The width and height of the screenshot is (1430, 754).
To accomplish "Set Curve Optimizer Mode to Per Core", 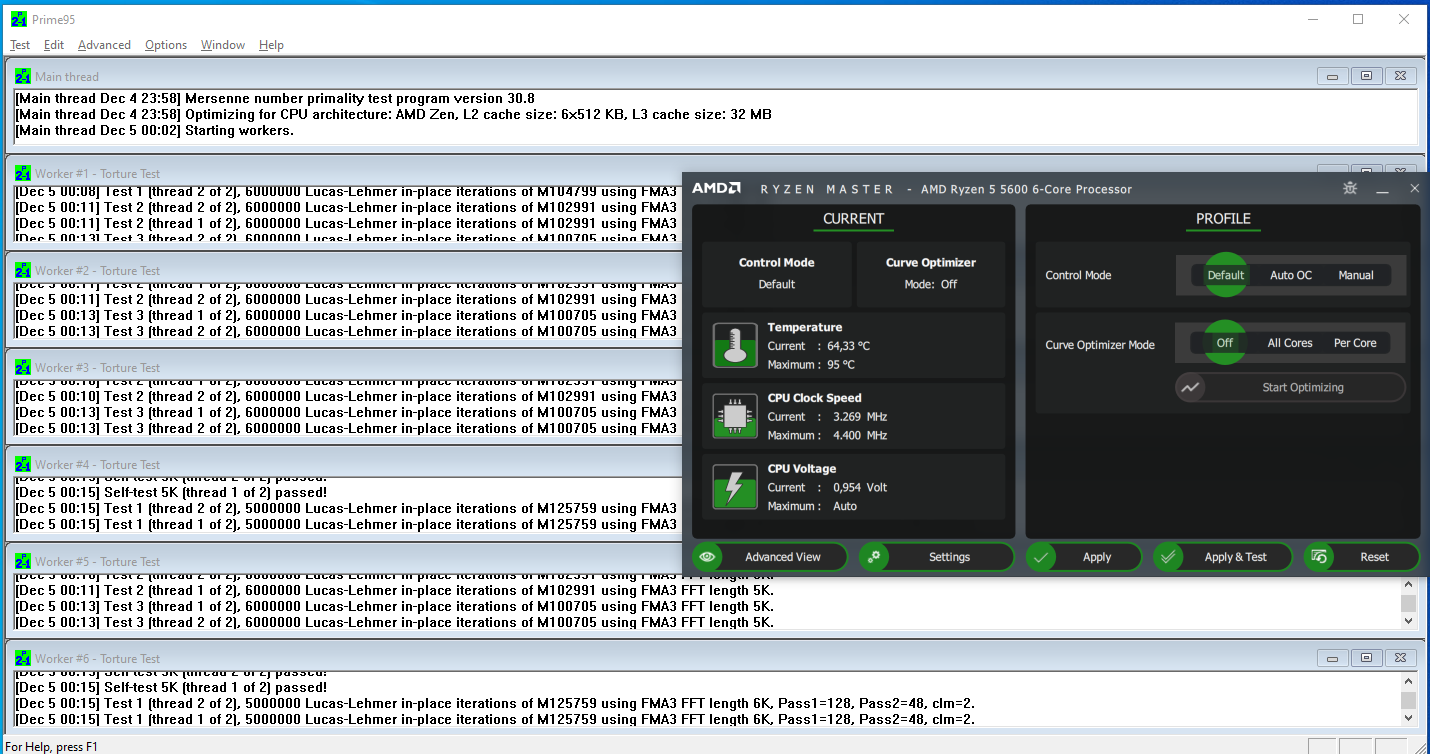I will point(1355,343).
